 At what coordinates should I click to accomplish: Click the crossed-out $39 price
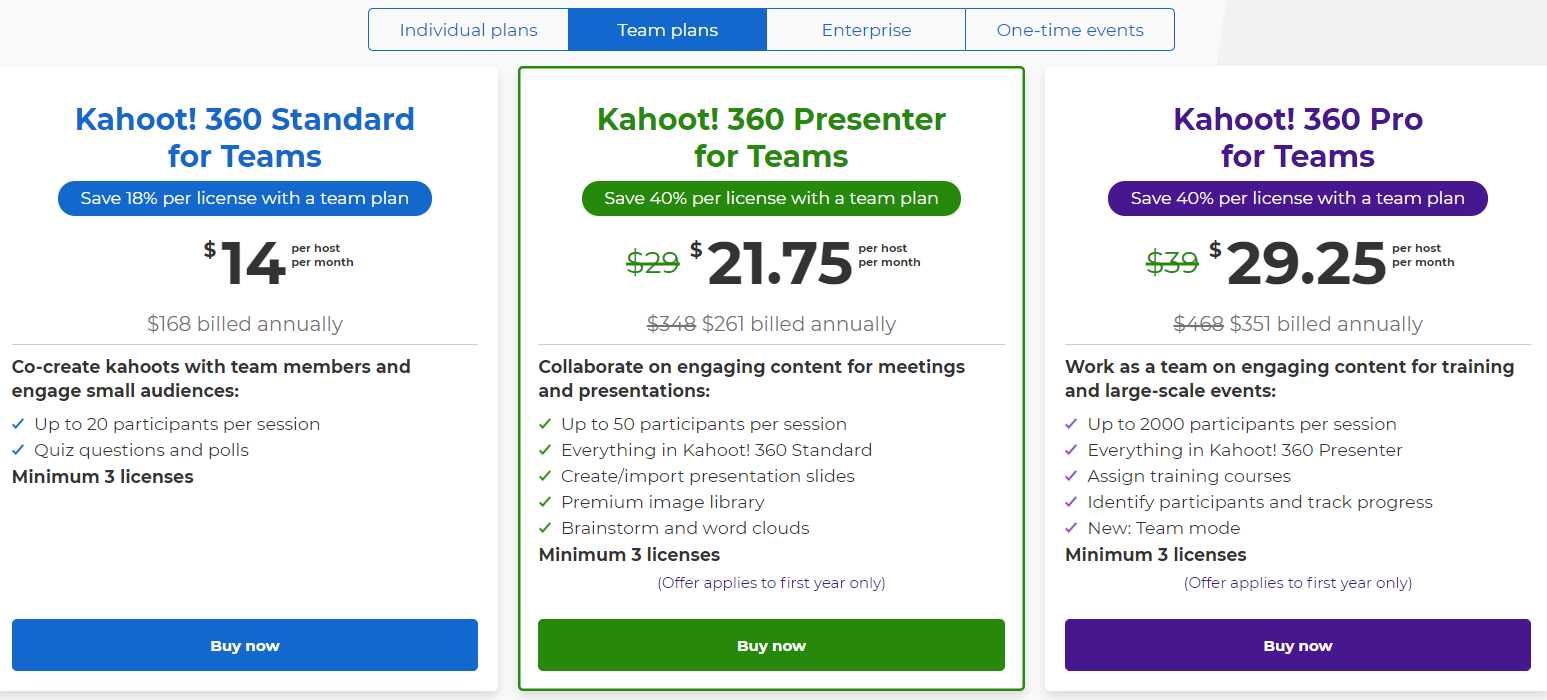click(1171, 263)
